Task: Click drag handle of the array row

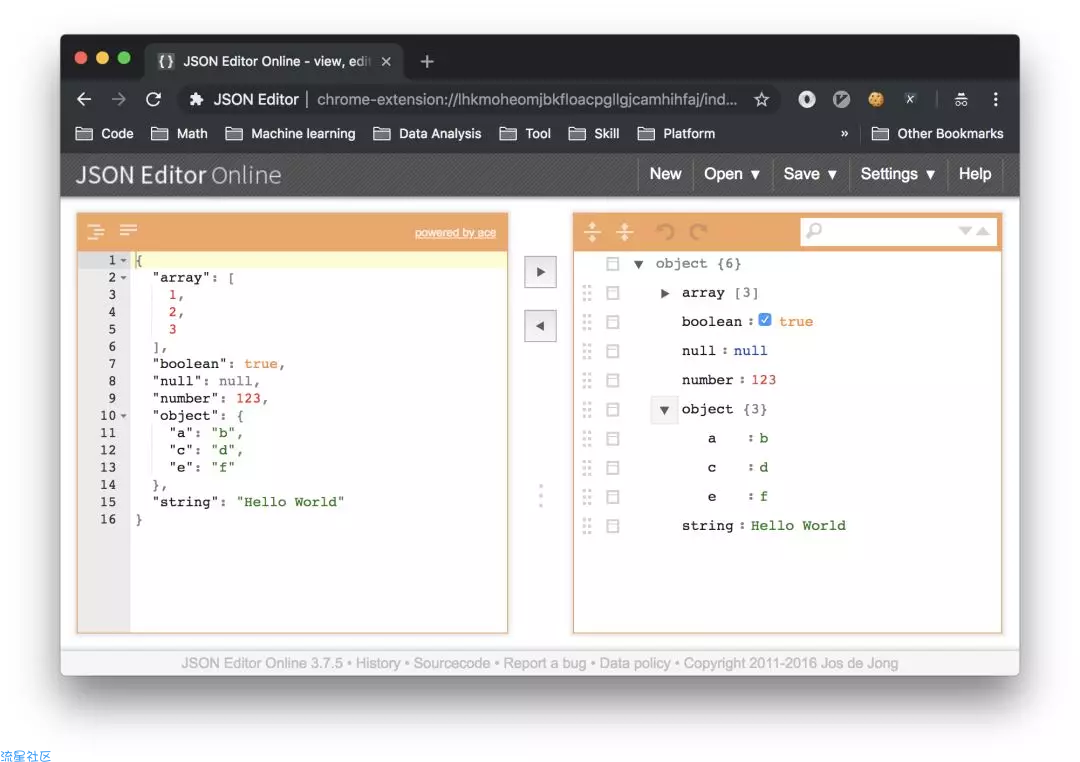Action: [587, 293]
